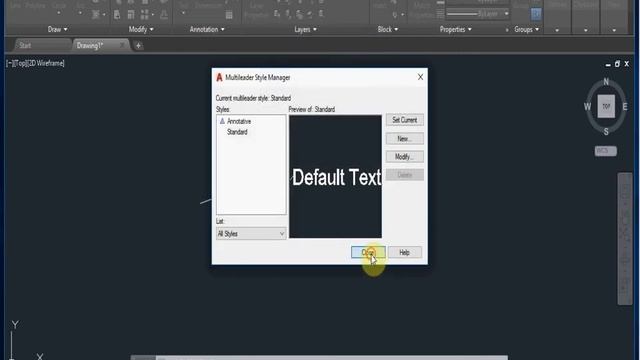The image size is (640, 360).
Task: Click the highlighted group selection icon
Action: 536,14
